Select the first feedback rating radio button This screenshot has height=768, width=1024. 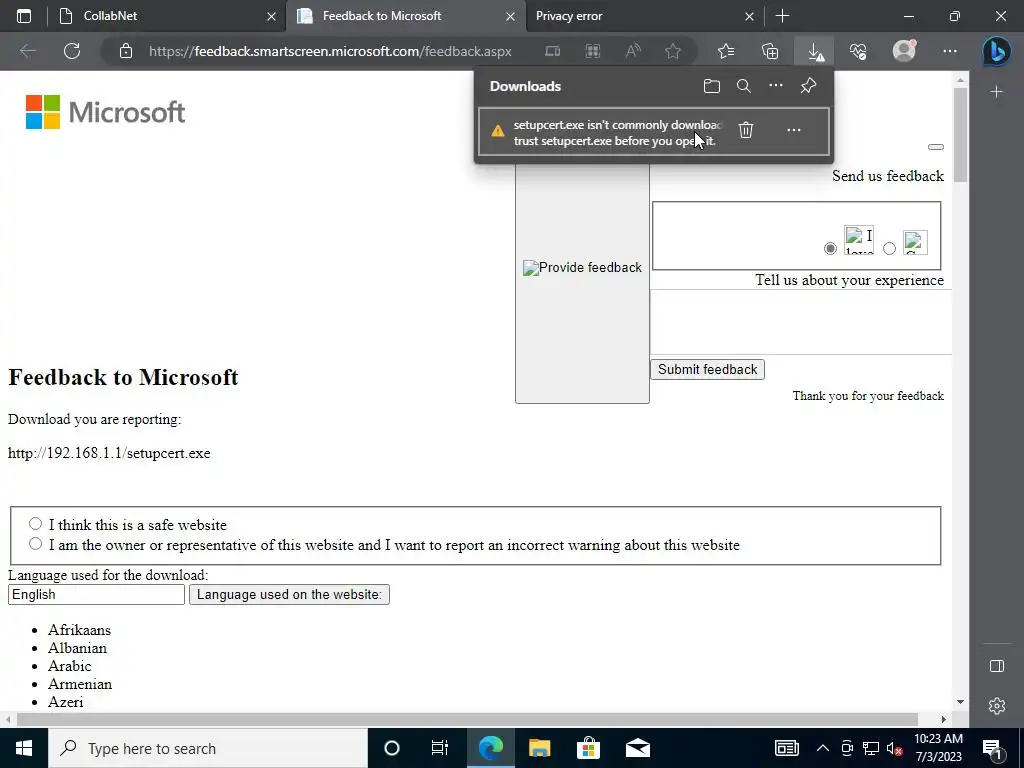[x=830, y=249]
